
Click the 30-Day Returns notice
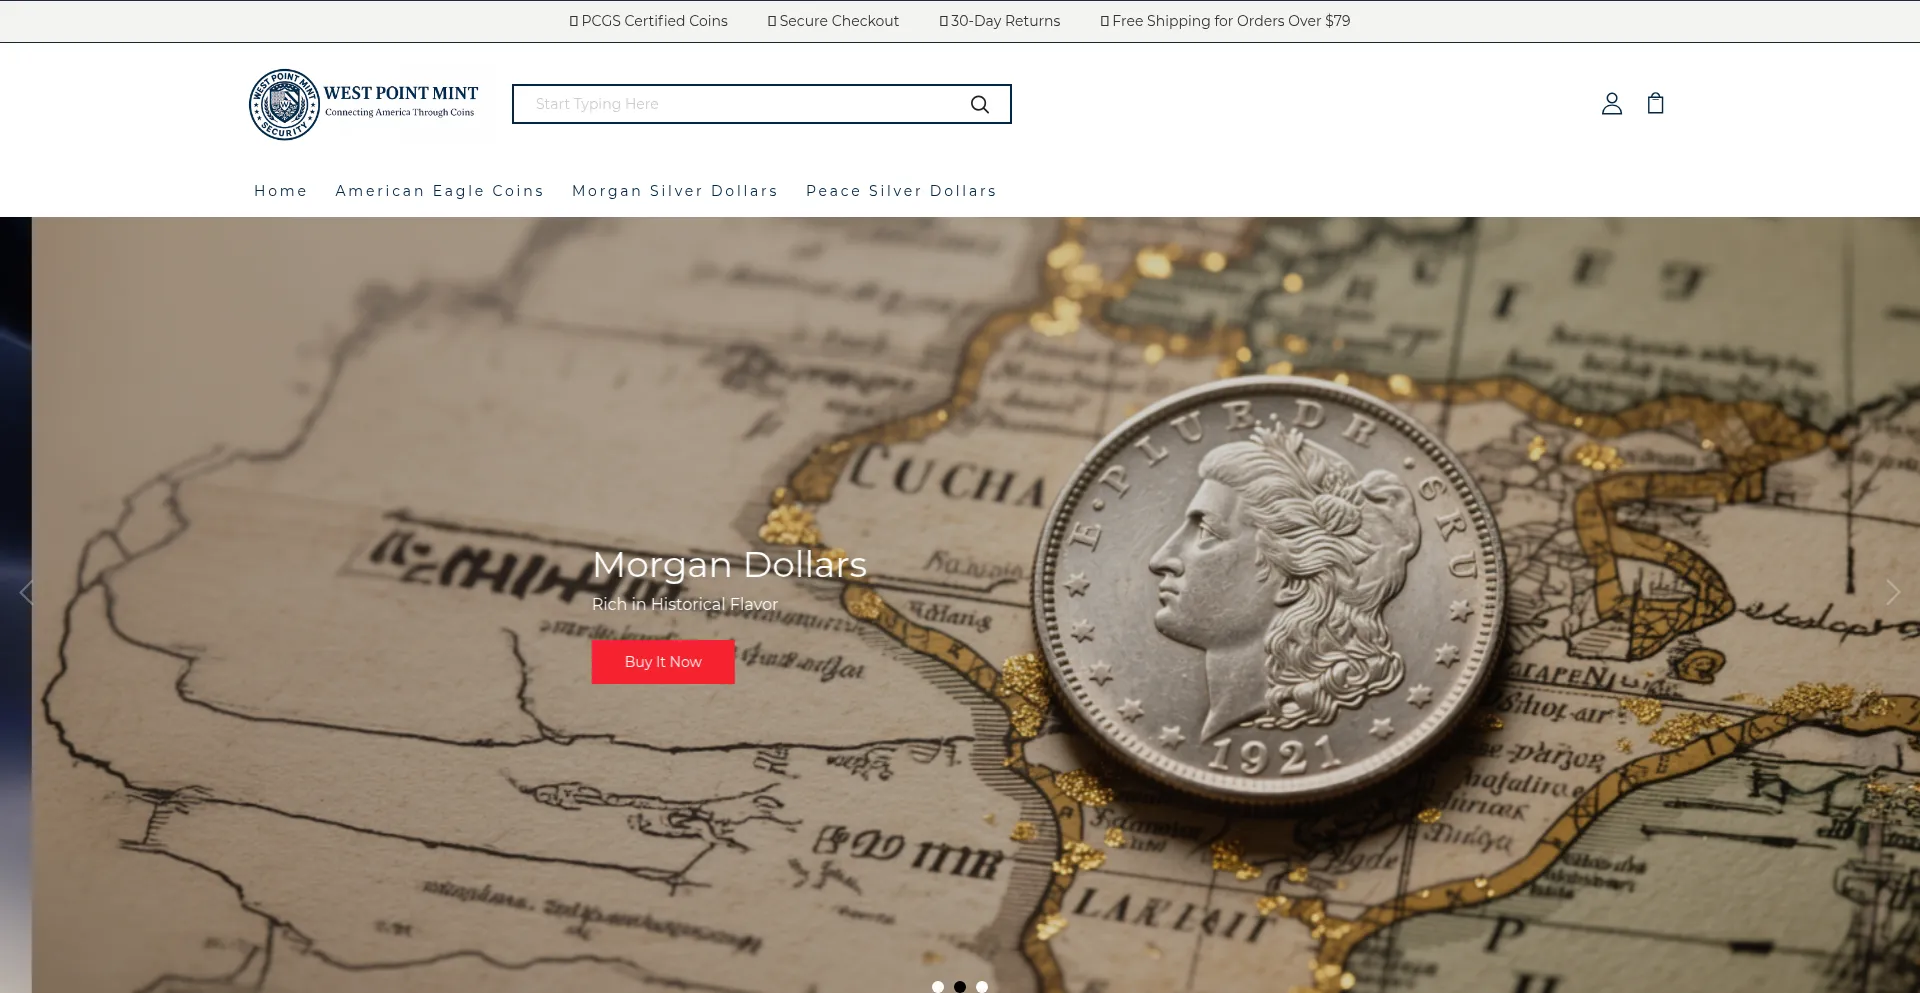999,21
